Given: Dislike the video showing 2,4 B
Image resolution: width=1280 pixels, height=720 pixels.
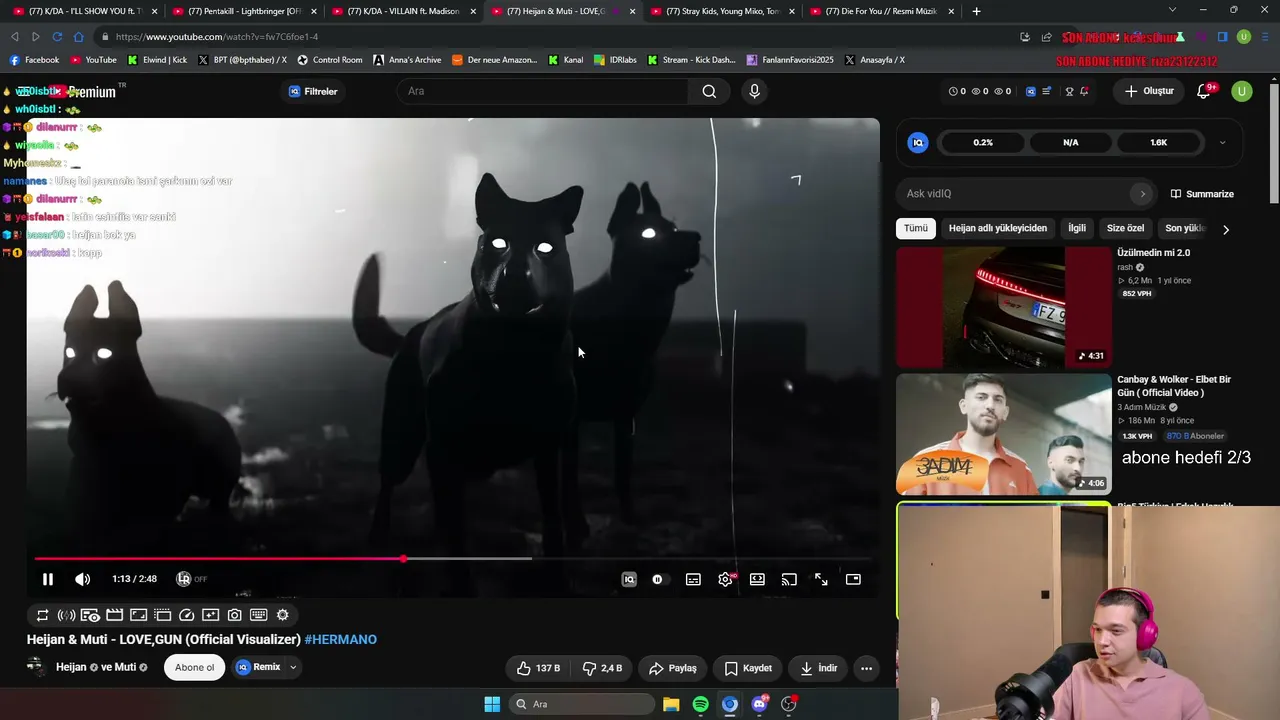Looking at the screenshot, I should tap(604, 668).
